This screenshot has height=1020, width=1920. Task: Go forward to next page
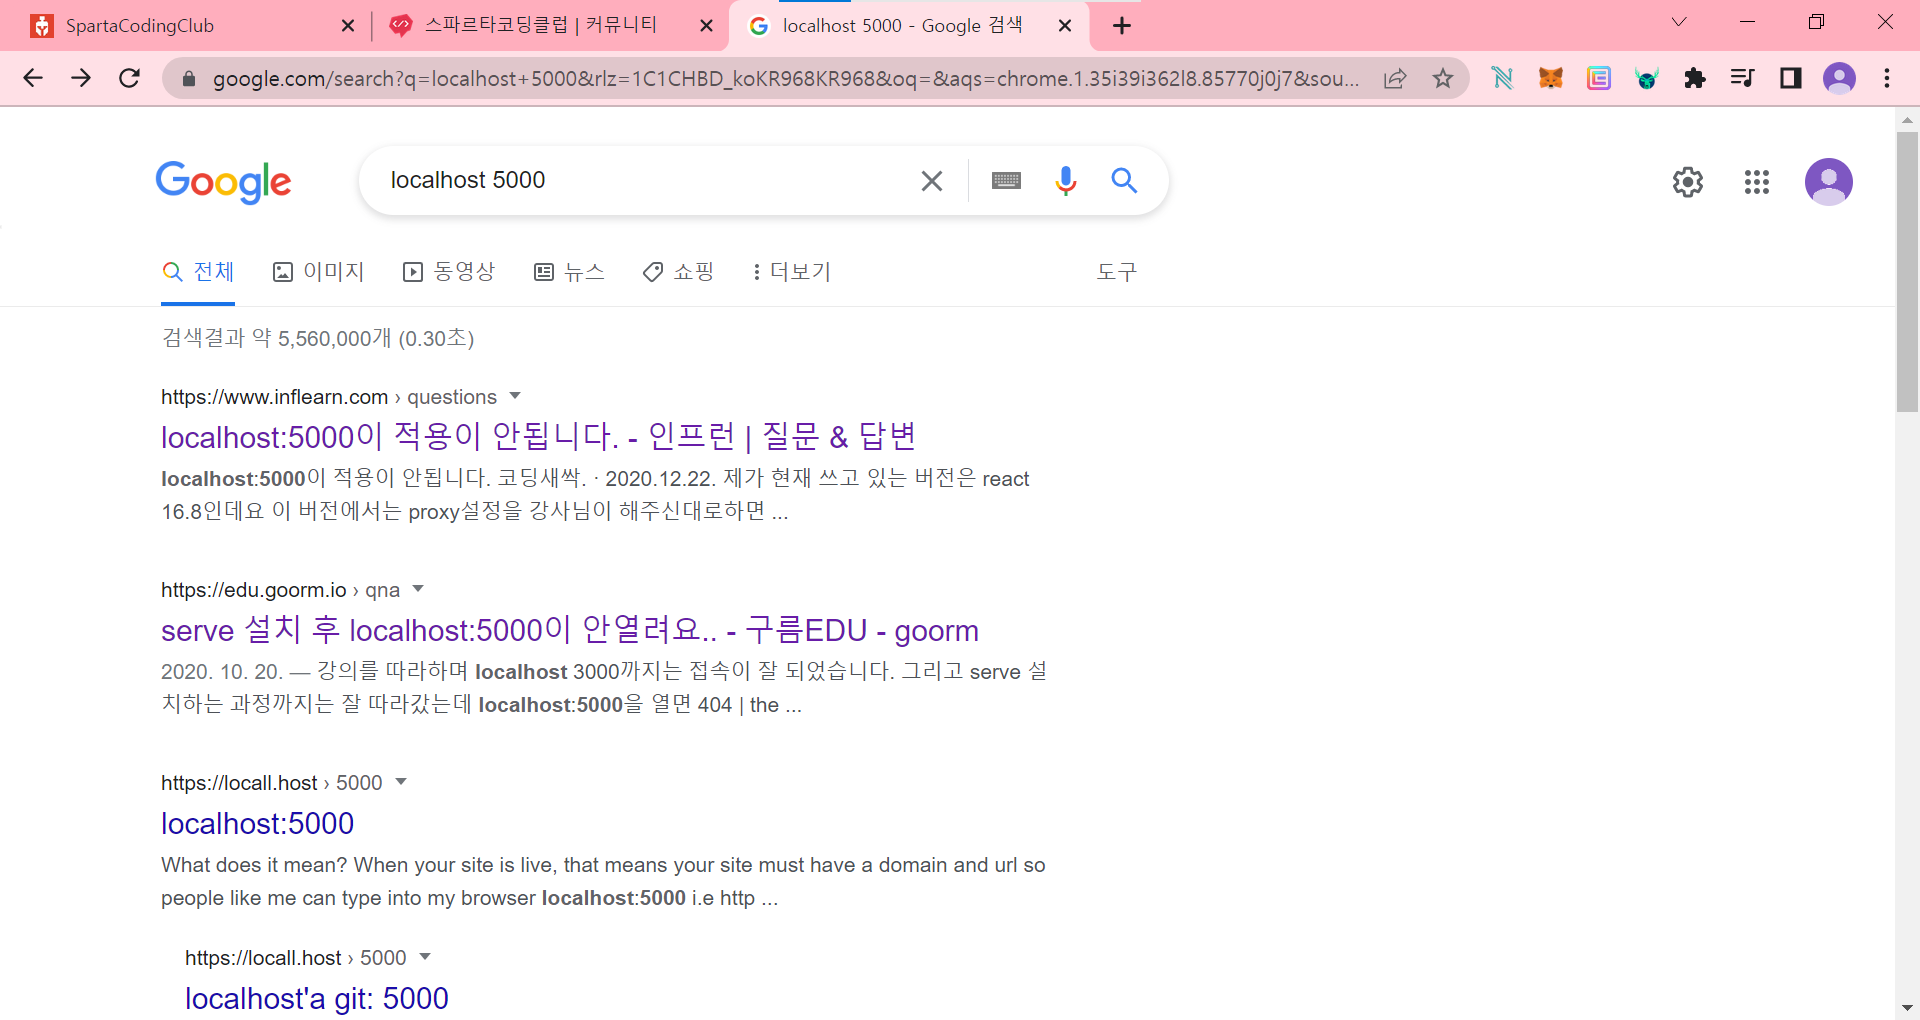pyautogui.click(x=81, y=78)
